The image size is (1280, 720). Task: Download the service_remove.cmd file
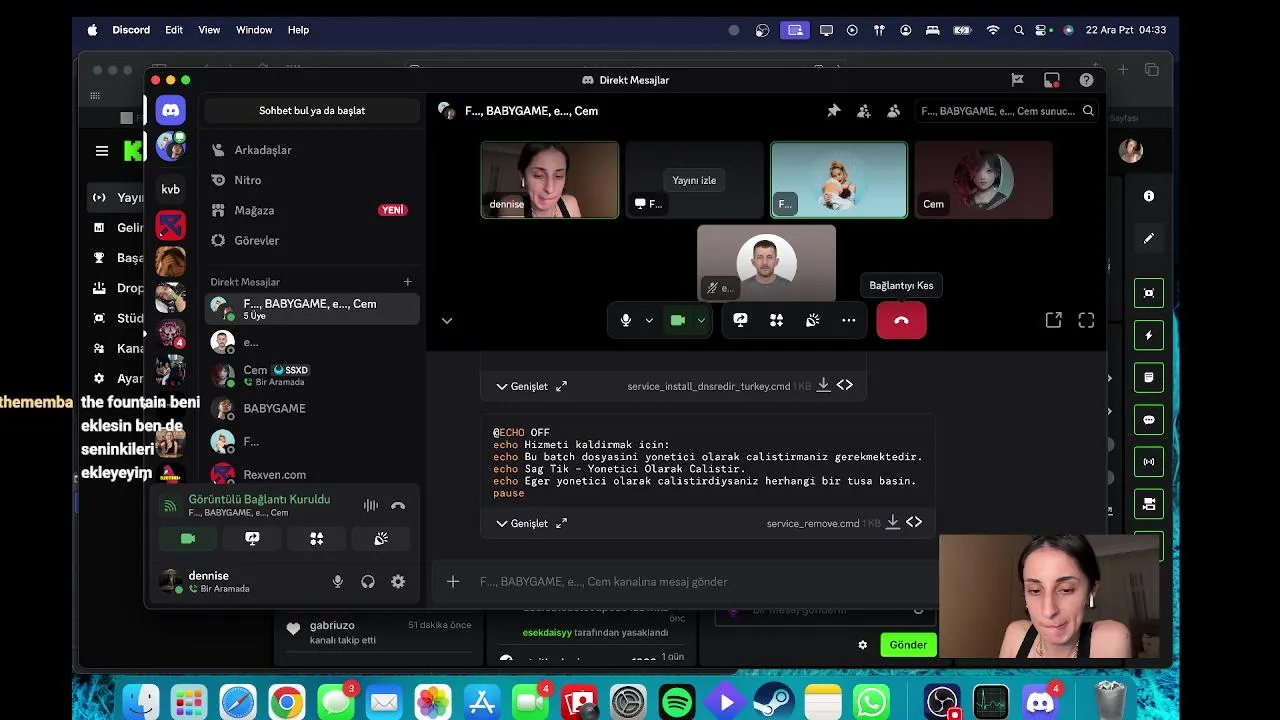coord(892,522)
